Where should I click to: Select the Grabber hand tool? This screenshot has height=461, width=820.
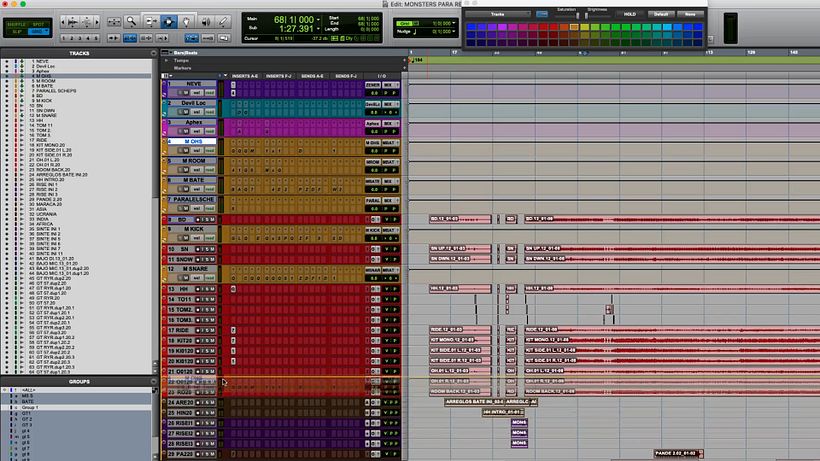186,21
